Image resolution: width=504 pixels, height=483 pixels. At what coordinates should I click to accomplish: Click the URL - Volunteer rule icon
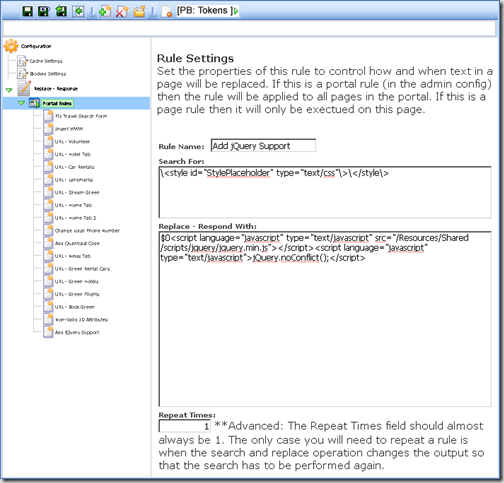click(48, 141)
